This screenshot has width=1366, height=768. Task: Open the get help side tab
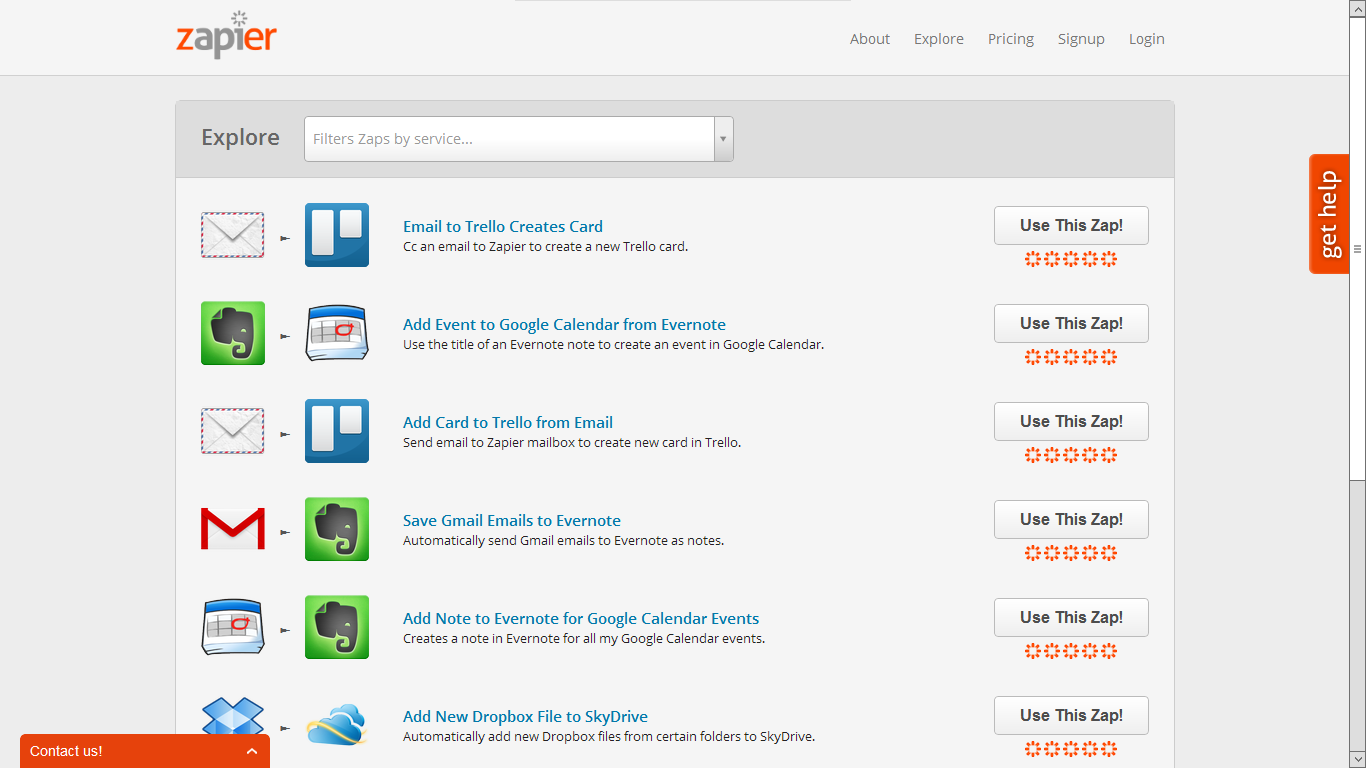coord(1329,214)
